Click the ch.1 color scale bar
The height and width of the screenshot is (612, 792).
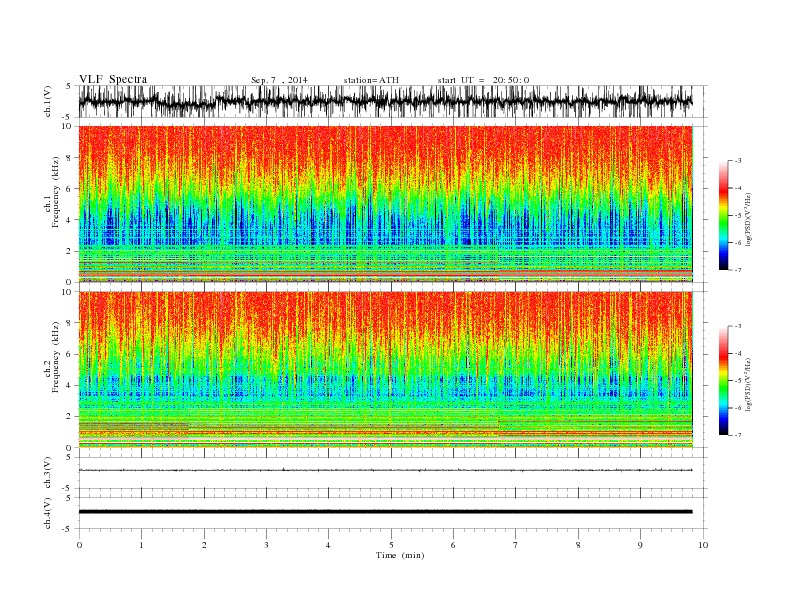pyautogui.click(x=724, y=215)
